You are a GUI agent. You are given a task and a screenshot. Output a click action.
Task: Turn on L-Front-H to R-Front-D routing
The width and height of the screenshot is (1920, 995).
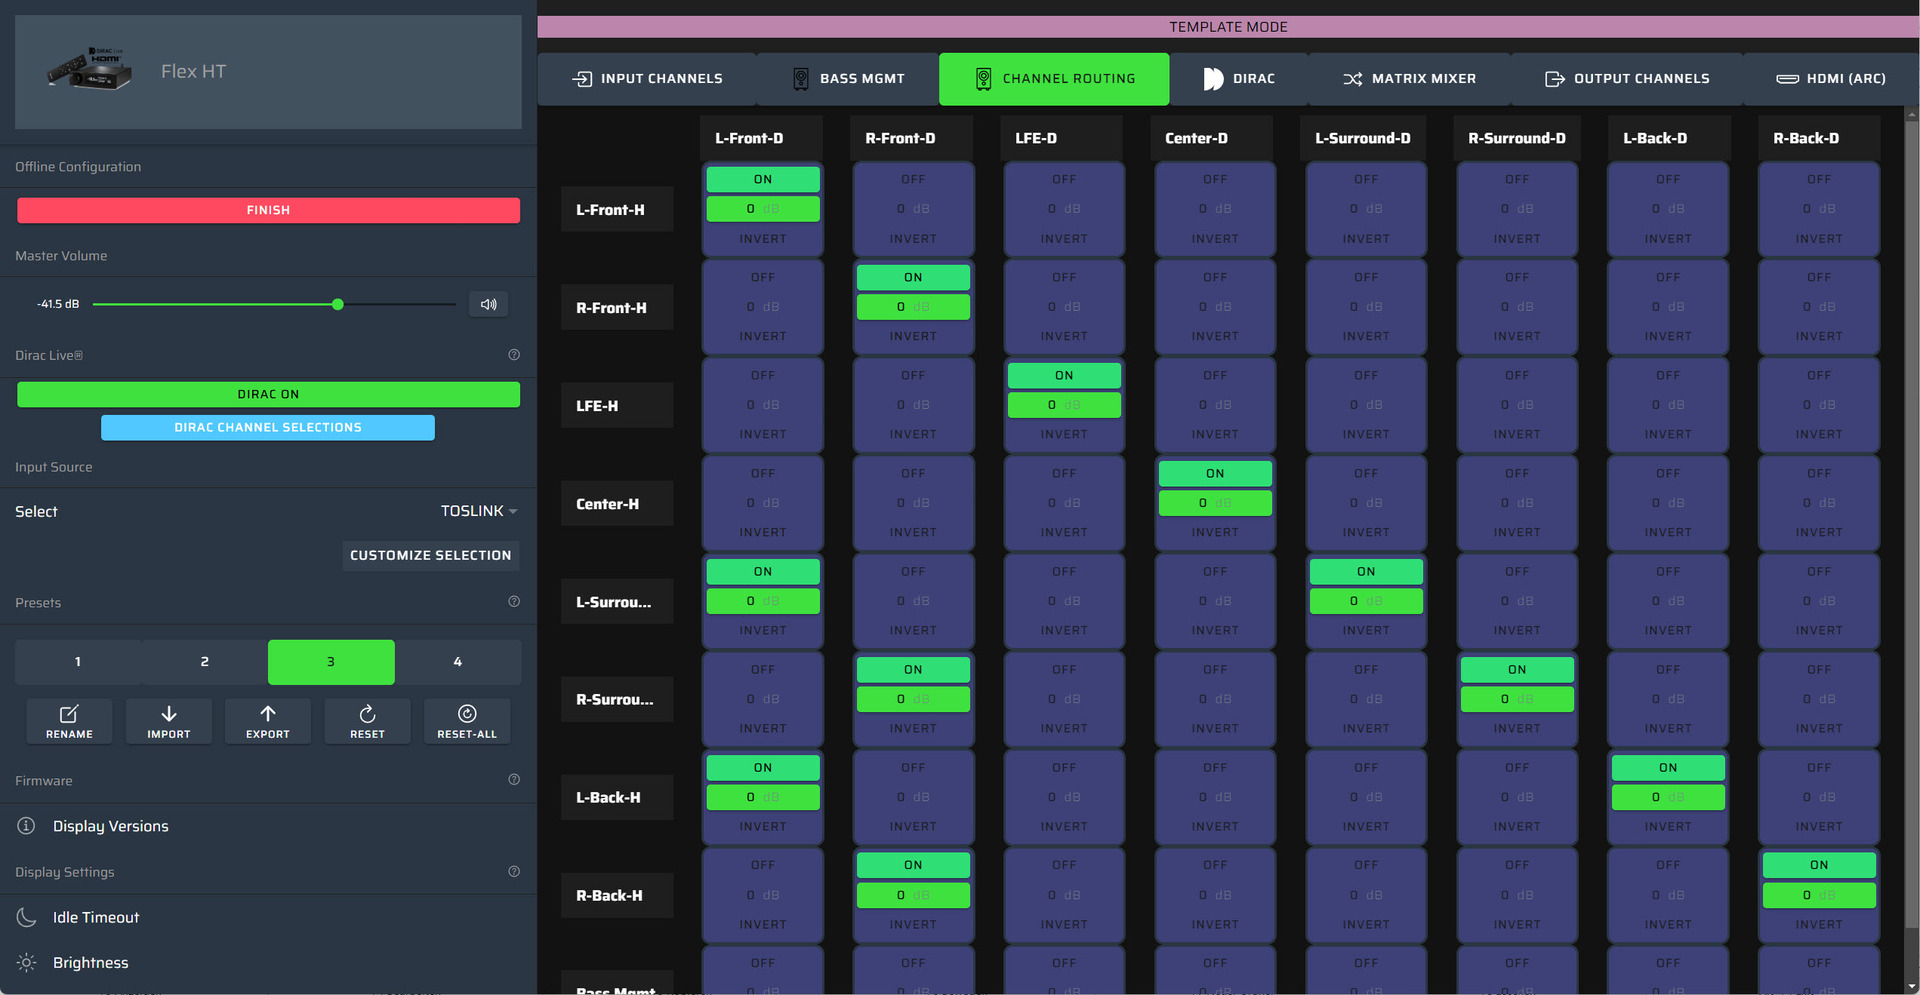[x=913, y=180]
